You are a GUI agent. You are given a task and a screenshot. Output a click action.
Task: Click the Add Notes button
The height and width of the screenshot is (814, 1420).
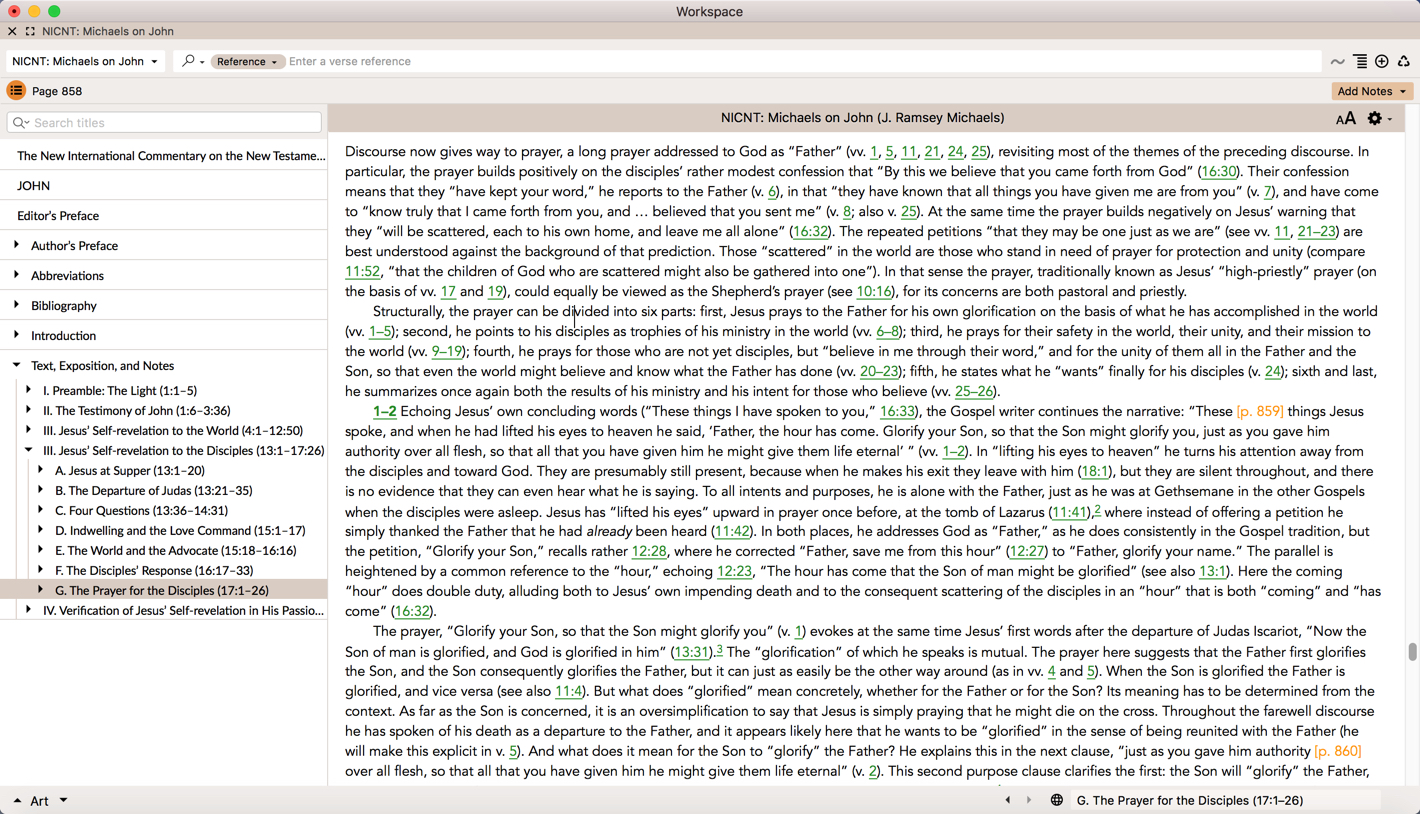click(x=1371, y=91)
